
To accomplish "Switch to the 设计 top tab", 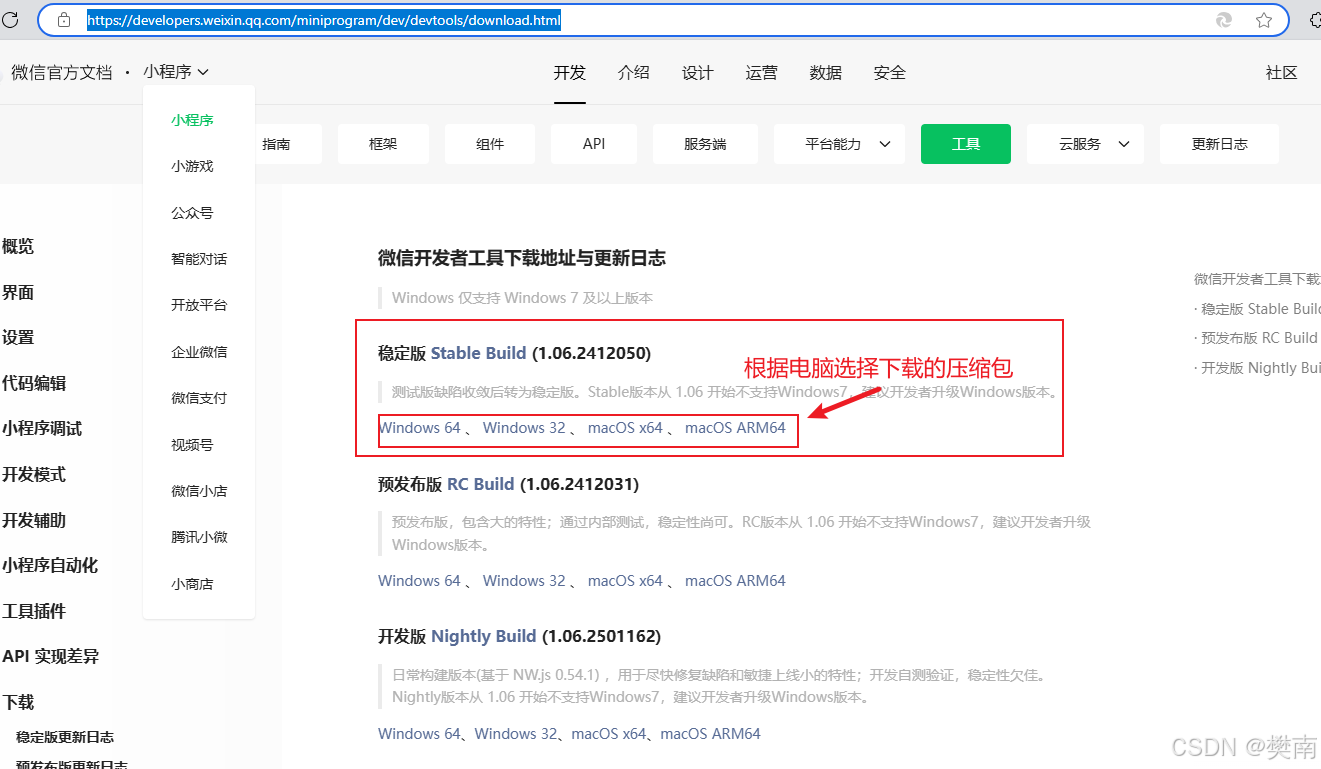I will [698, 72].
